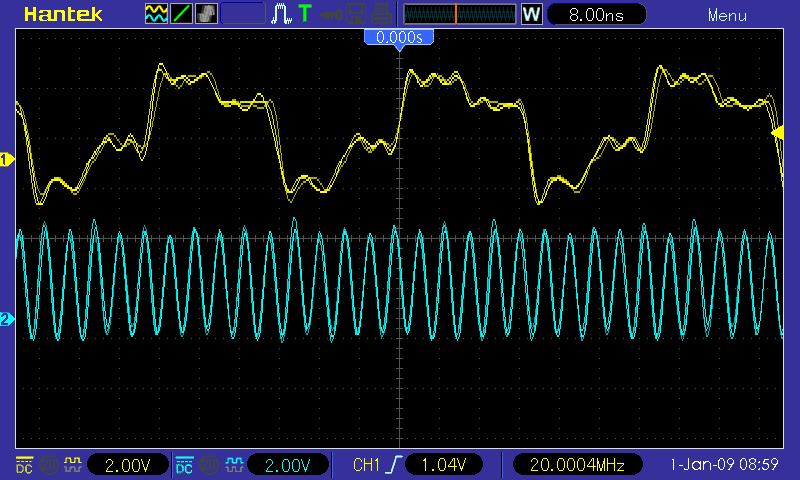Image resolution: width=800 pixels, height=480 pixels.
Task: Click the printer icon
Action: (381, 14)
